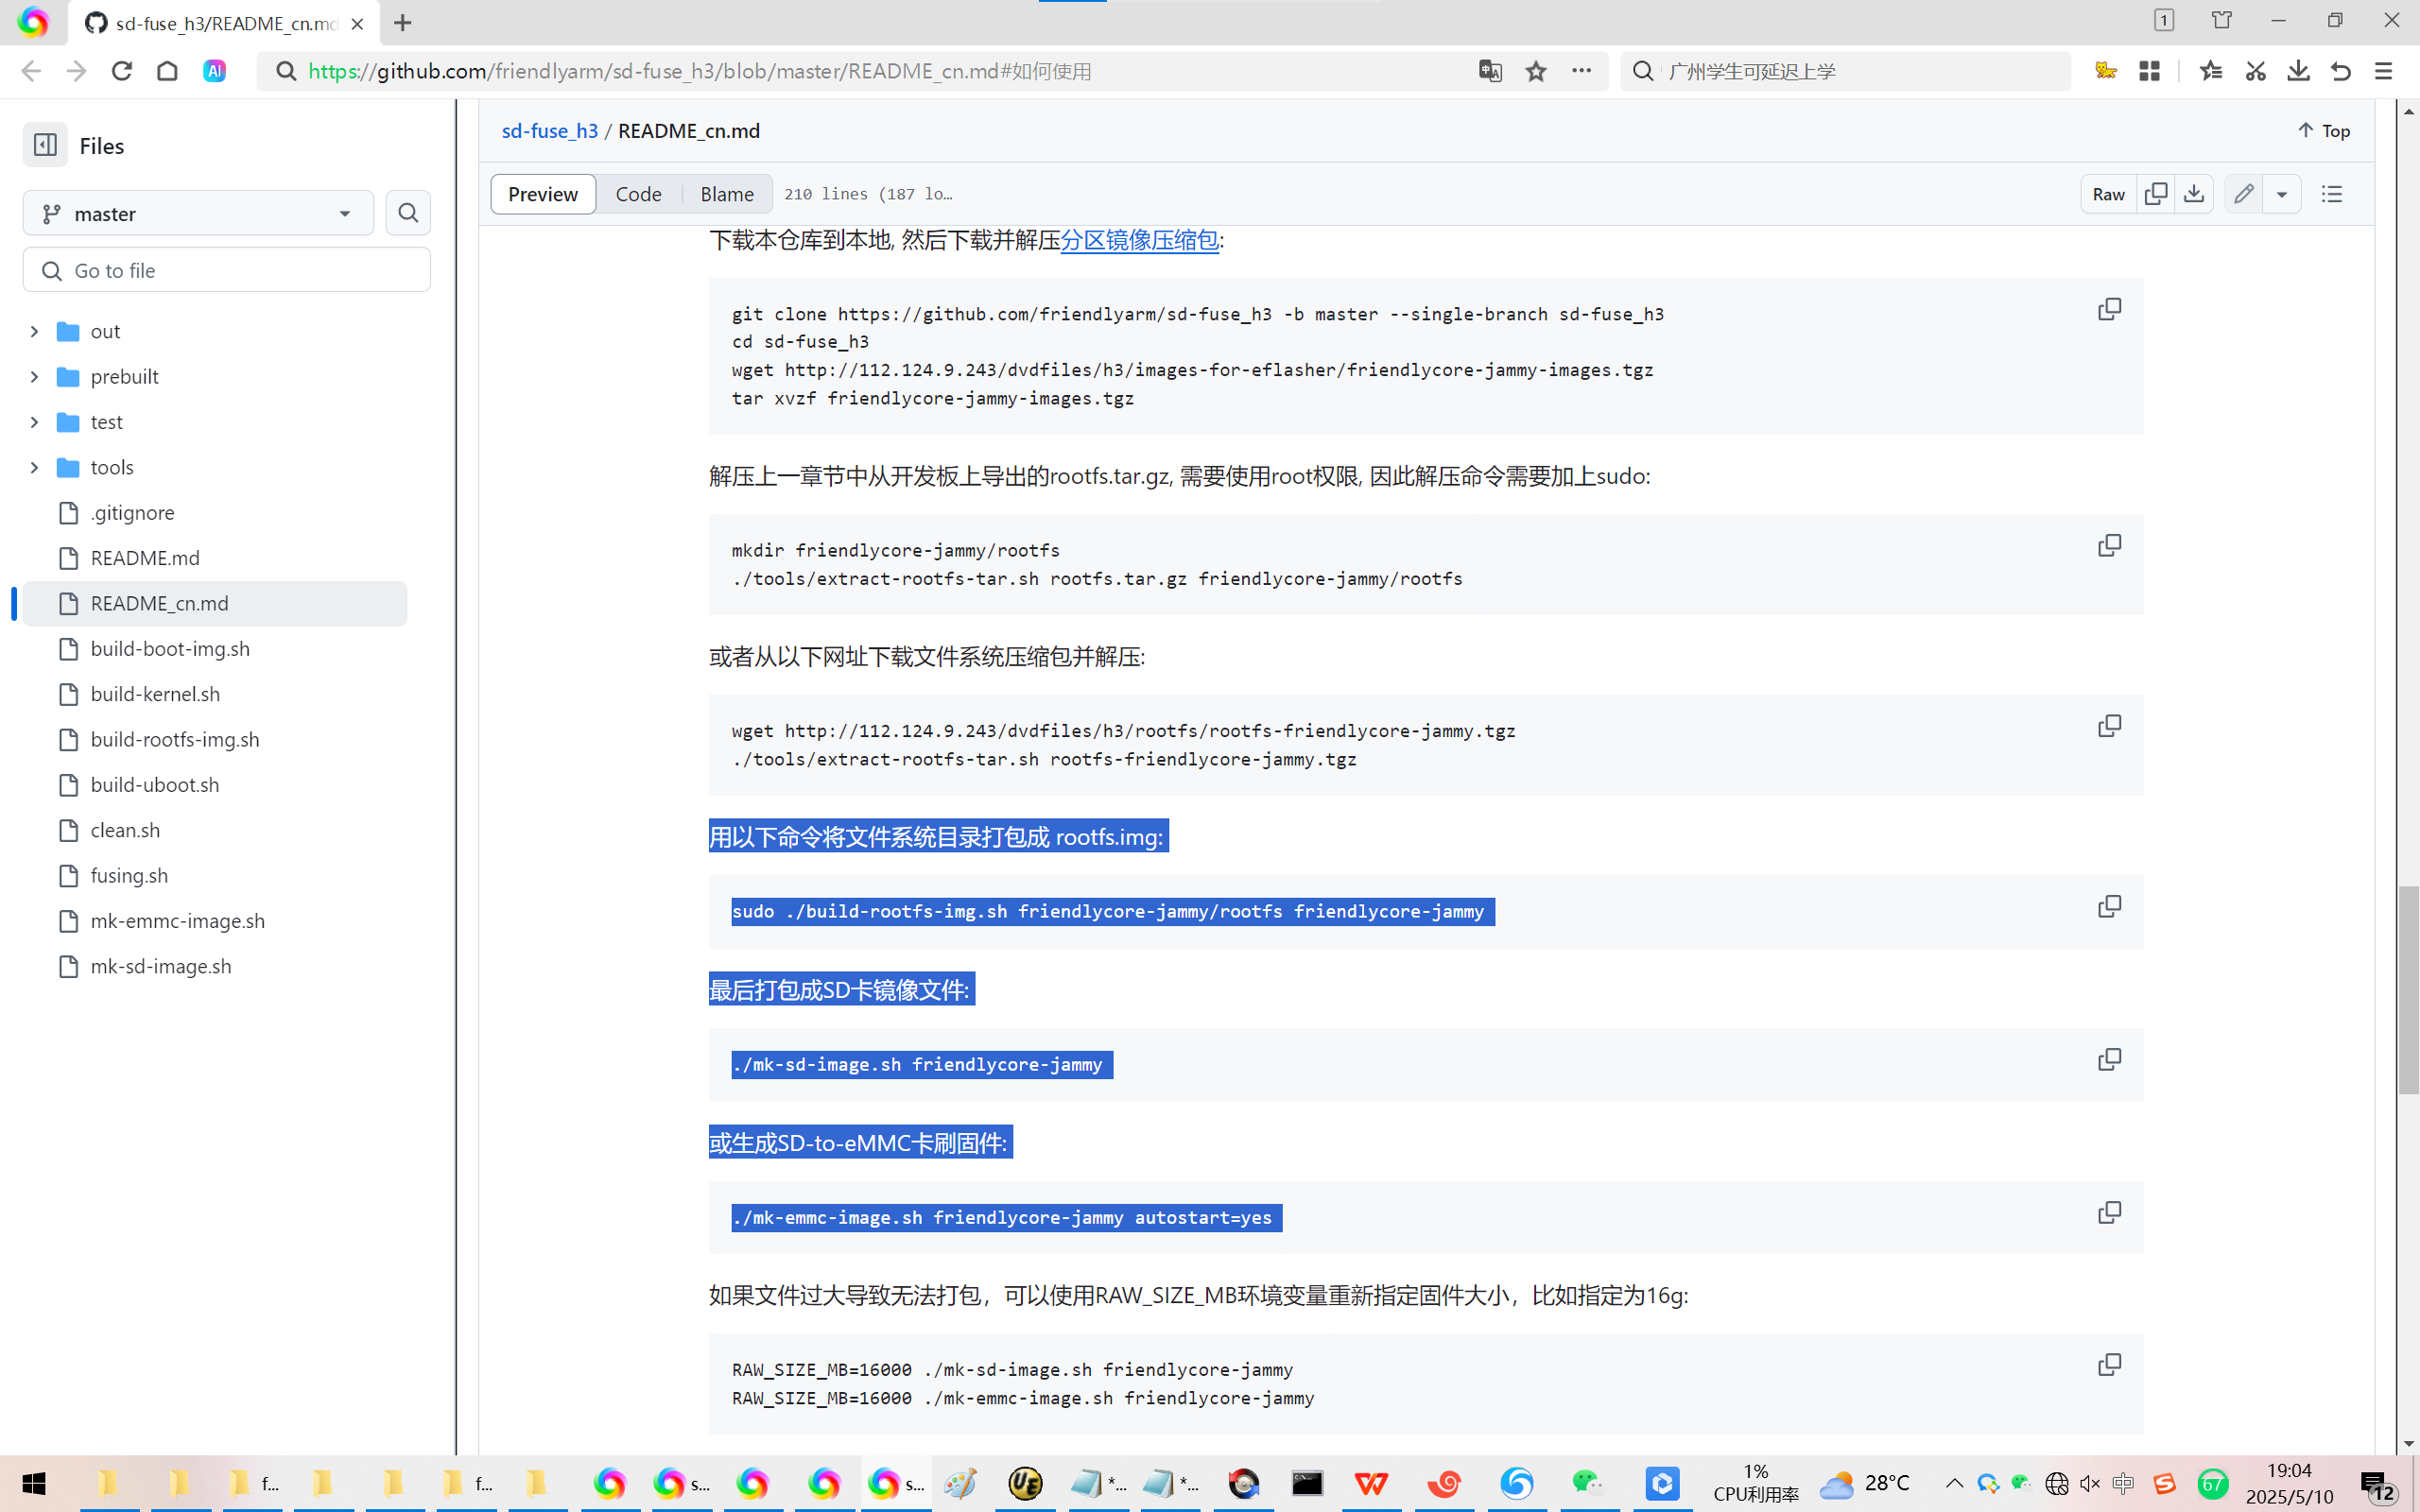
Task: Copy the git clone code block
Action: click(x=2109, y=309)
